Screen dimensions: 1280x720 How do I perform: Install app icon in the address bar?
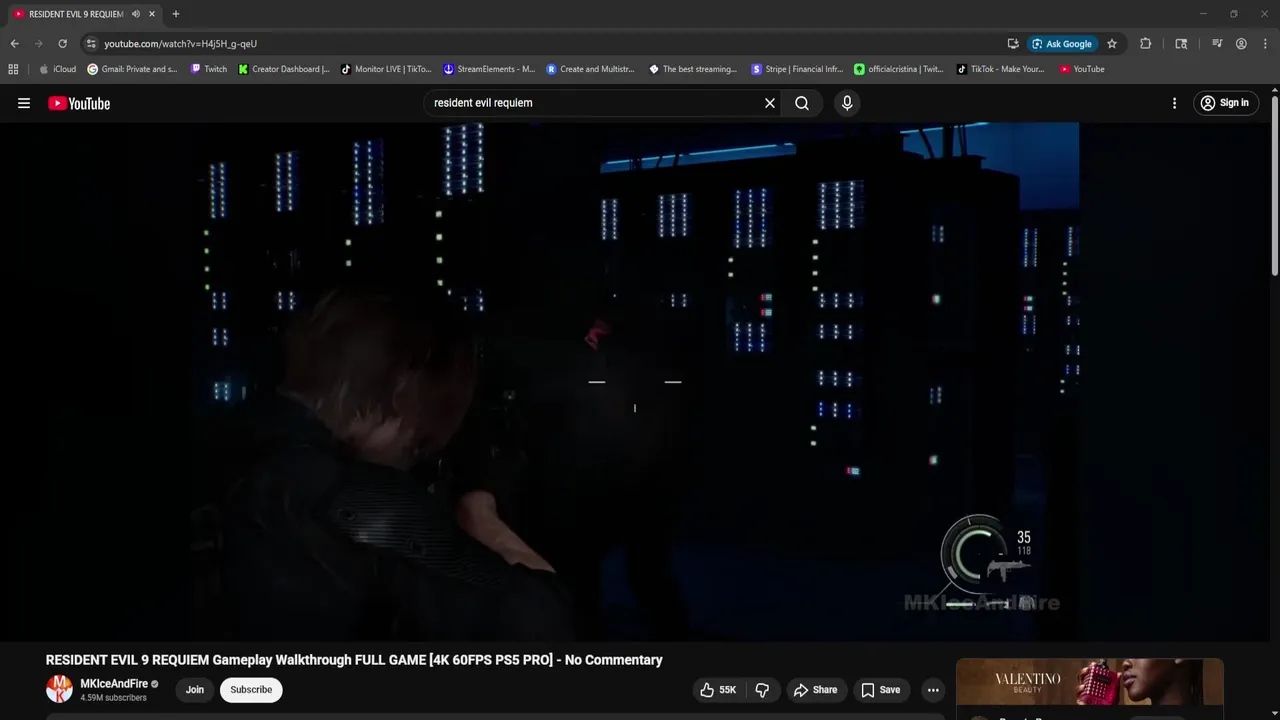tap(1013, 44)
